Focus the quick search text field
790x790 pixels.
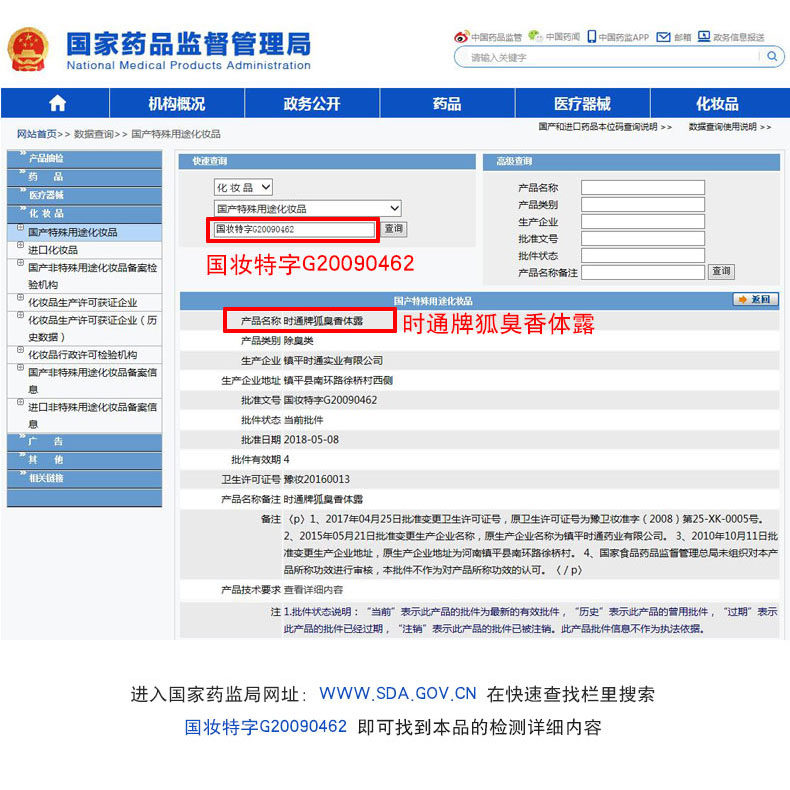pyautogui.click(x=294, y=229)
